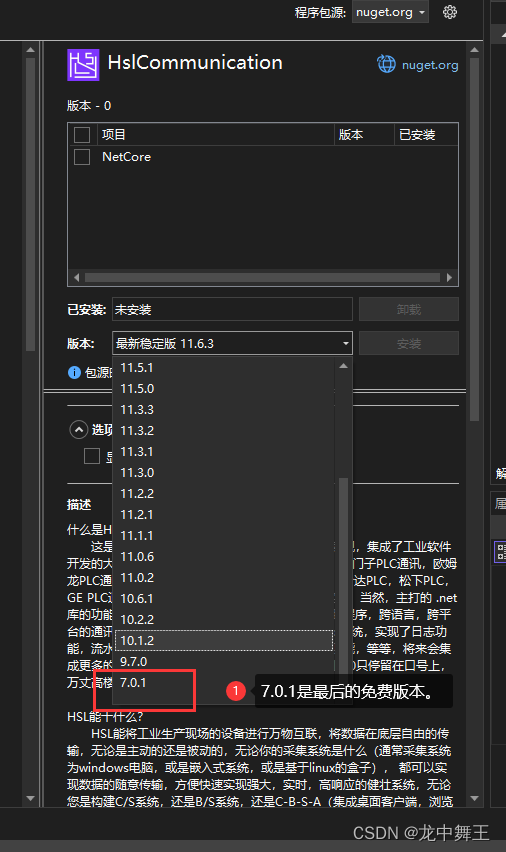Pick highlighted version 10.1.2
Viewport: 506px width, 852px height.
click(224, 641)
